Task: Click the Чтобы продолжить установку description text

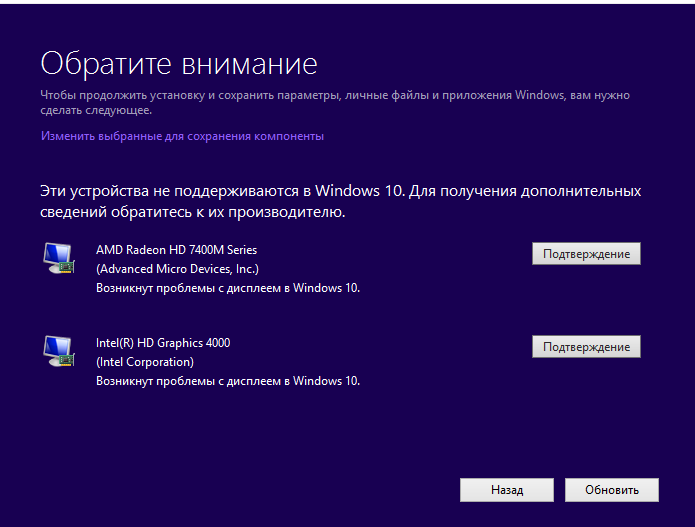Action: coord(335,102)
